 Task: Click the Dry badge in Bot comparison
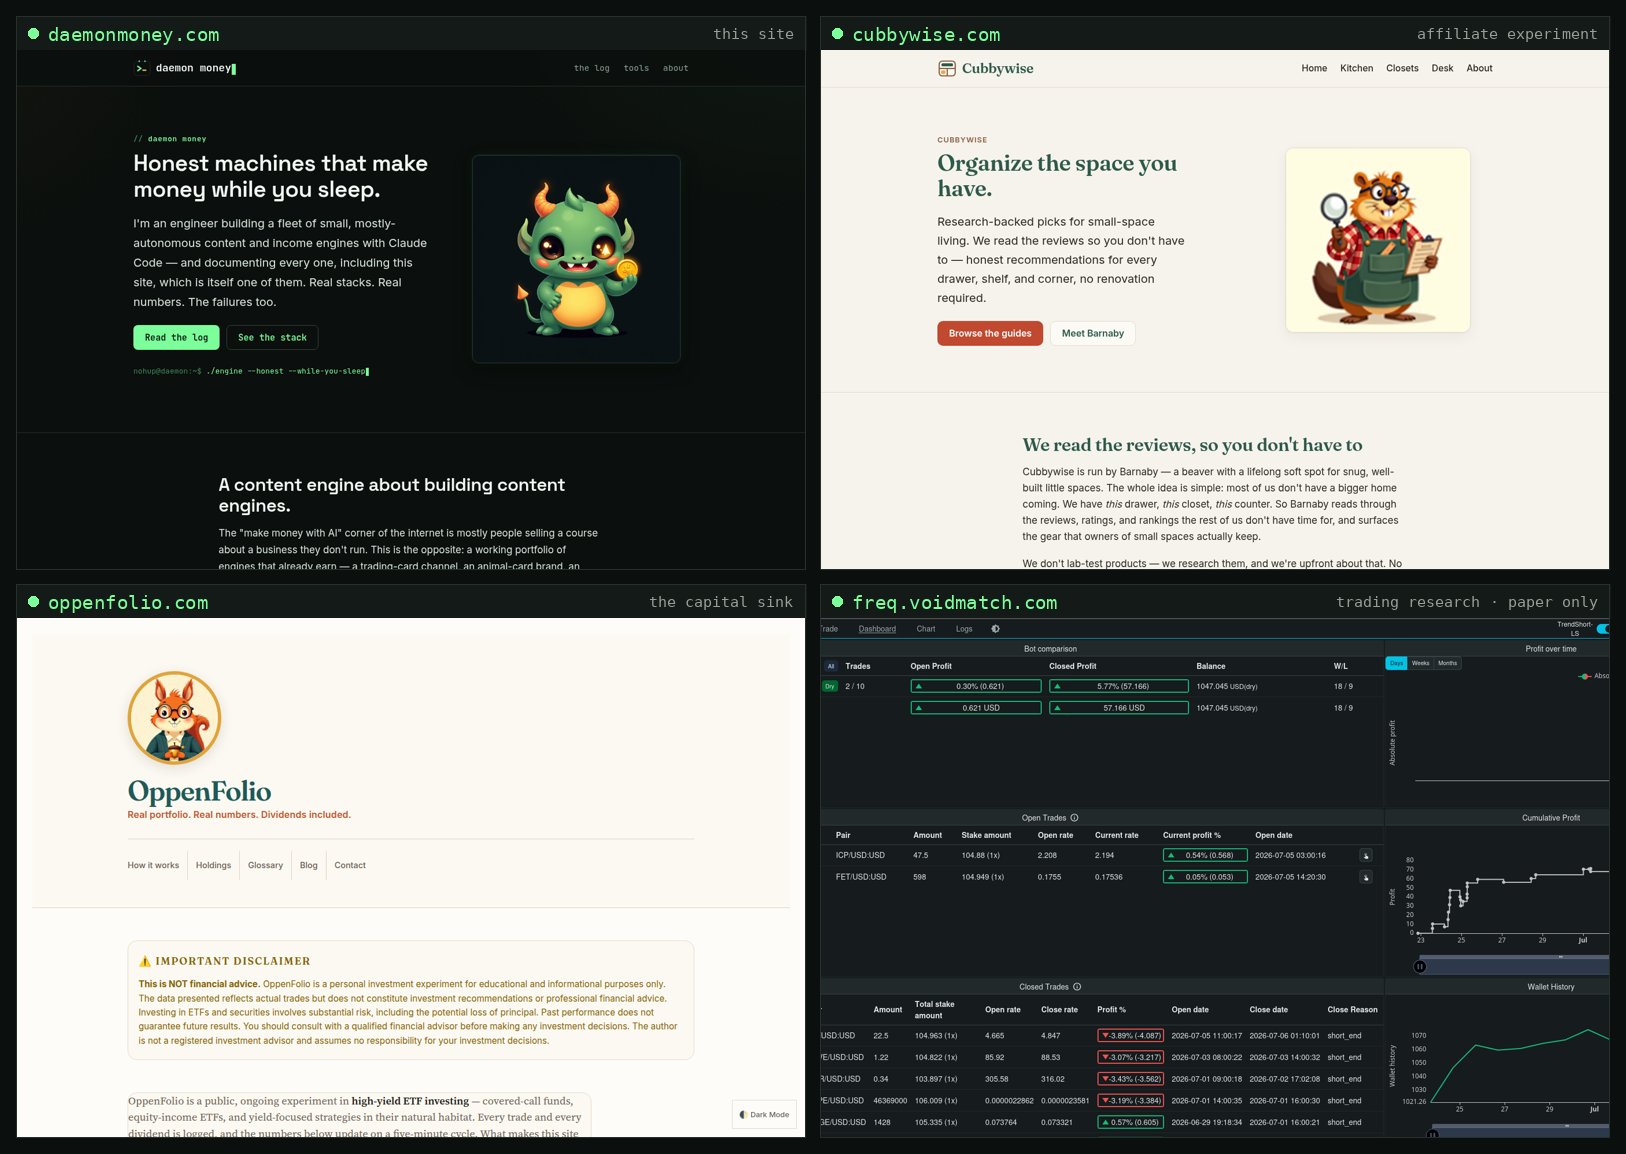830,686
